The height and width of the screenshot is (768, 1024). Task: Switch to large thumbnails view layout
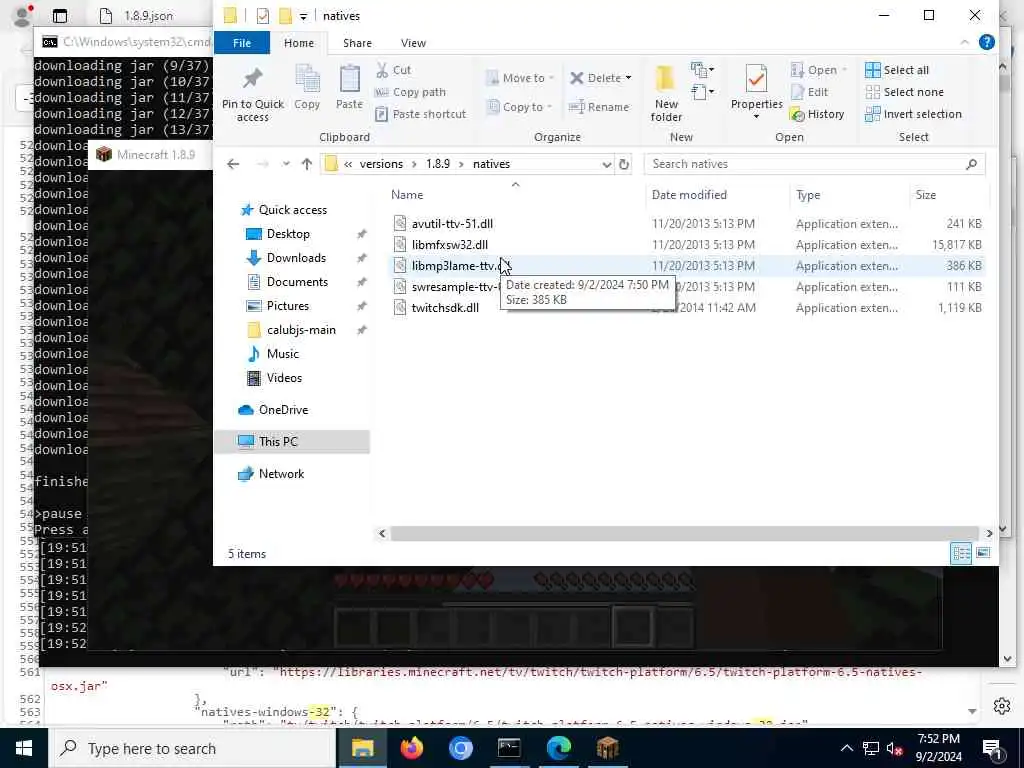pos(983,554)
